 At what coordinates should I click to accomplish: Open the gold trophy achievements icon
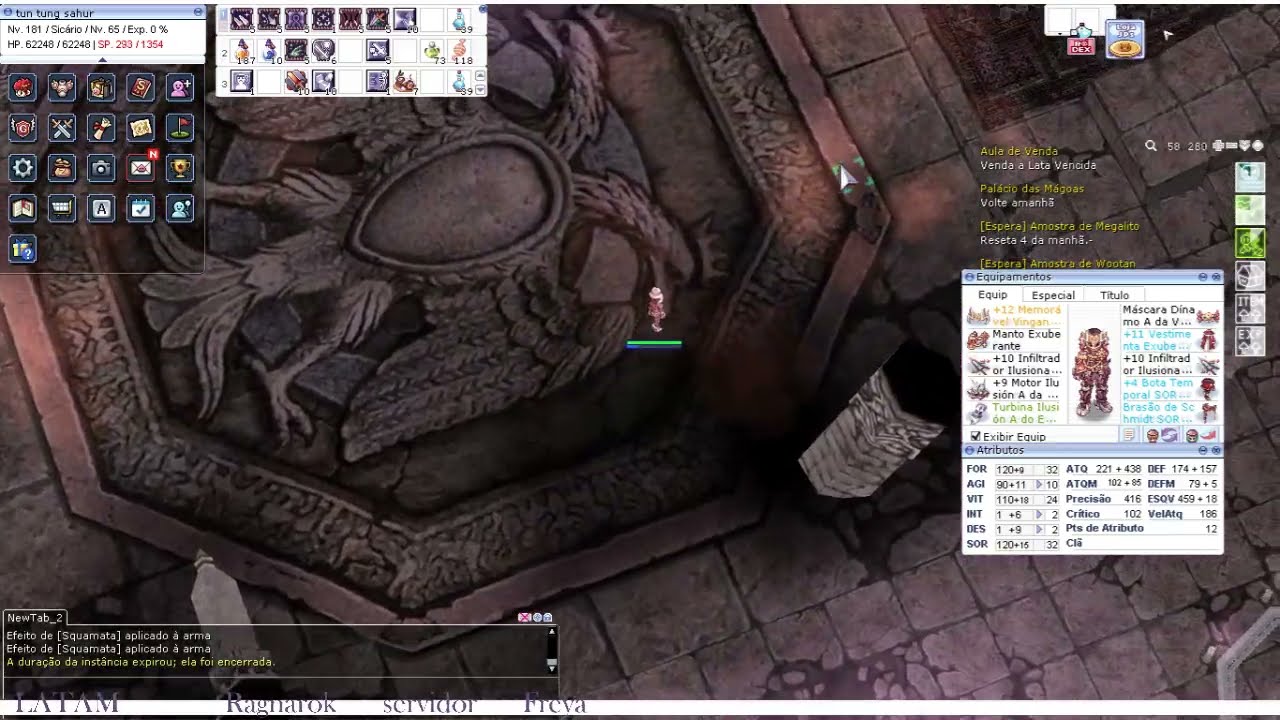180,168
